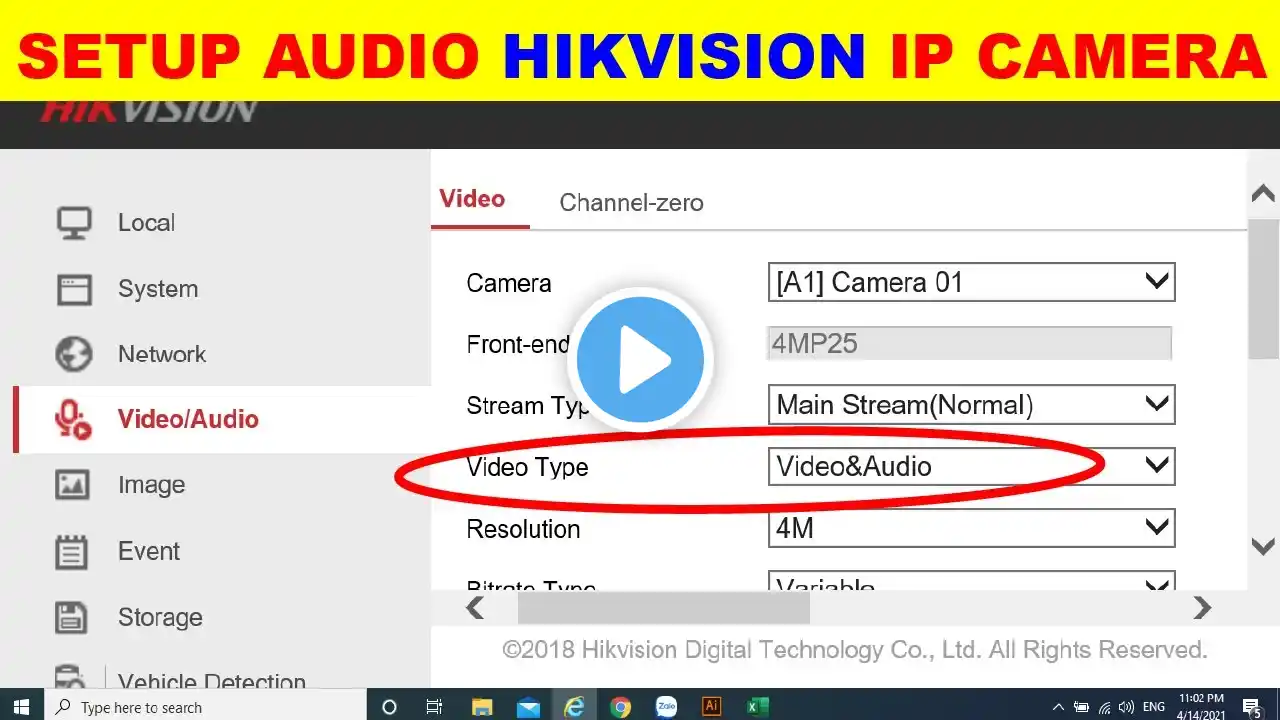Screen dimensions: 1280x720
Task: Open the Local settings monitor icon
Action: pyautogui.click(x=74, y=223)
